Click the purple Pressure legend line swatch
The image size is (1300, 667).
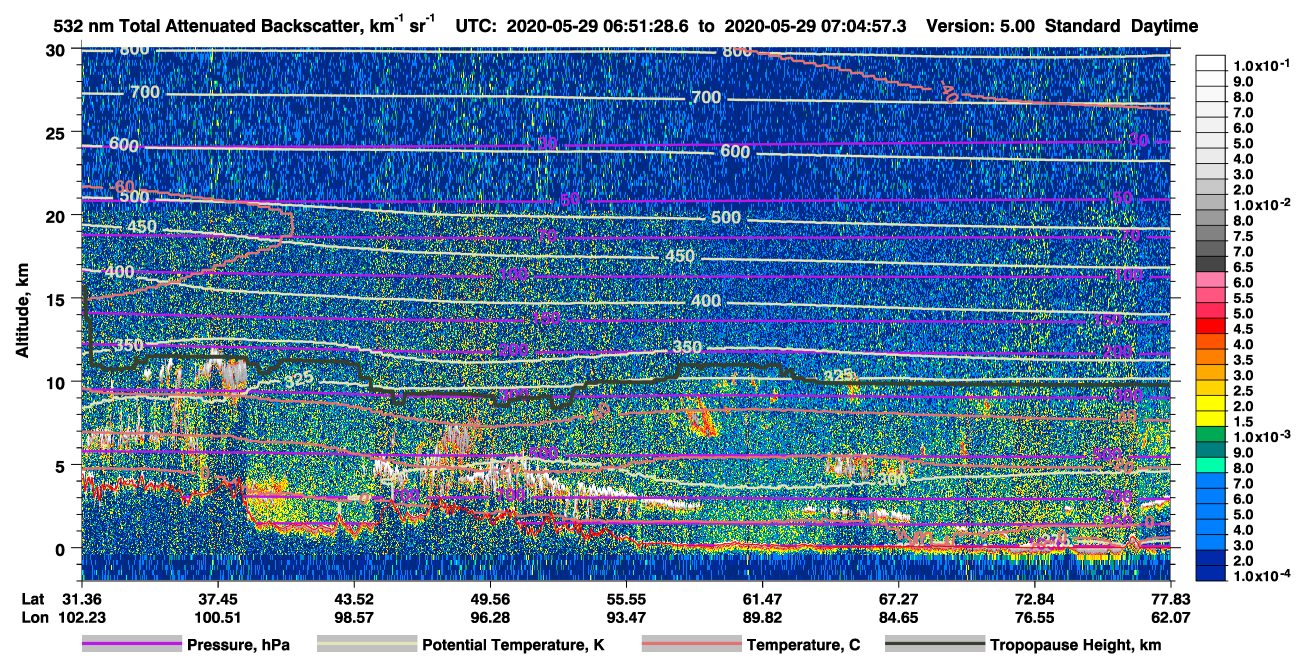[130, 645]
